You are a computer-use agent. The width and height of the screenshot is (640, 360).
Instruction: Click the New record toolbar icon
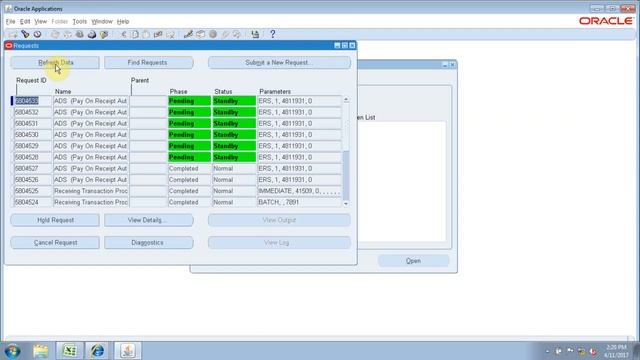pyautogui.click(x=13, y=34)
